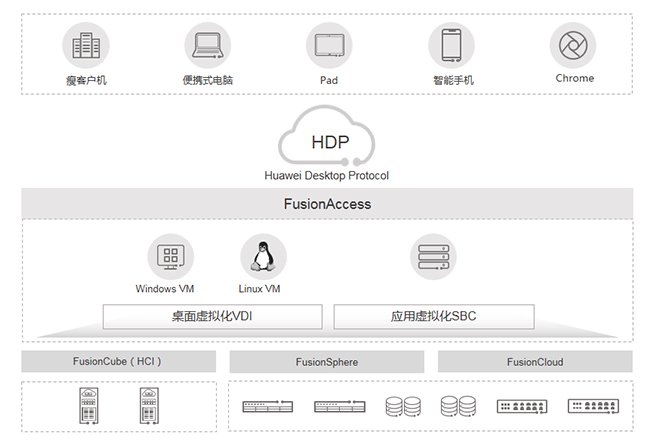
Task: Select the FusionSphere header
Action: [x=327, y=362]
